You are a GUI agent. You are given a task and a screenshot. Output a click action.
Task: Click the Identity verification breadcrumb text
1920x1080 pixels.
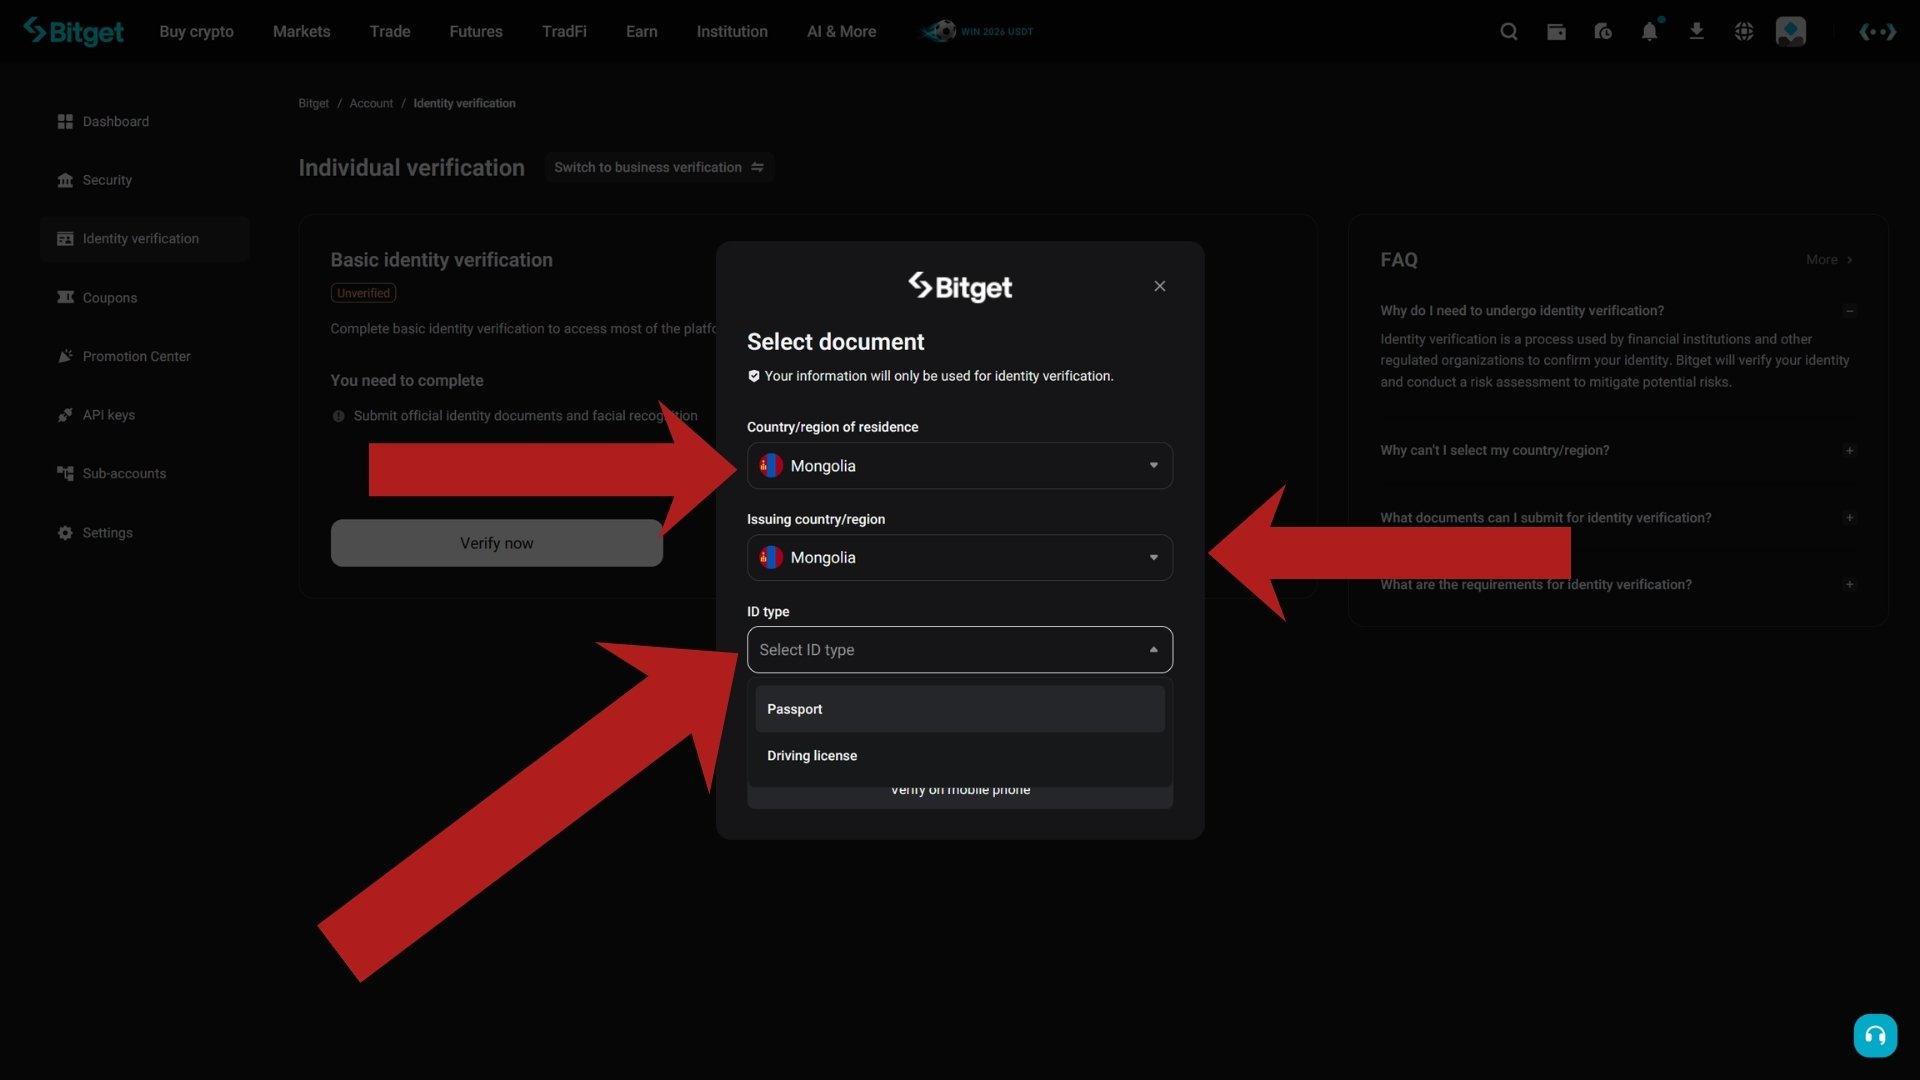[464, 104]
